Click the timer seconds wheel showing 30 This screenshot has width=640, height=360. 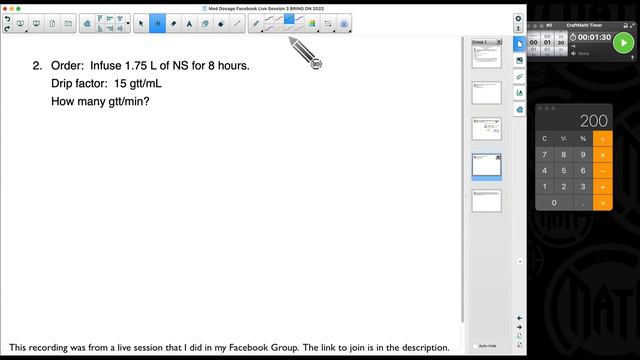[x=561, y=42]
